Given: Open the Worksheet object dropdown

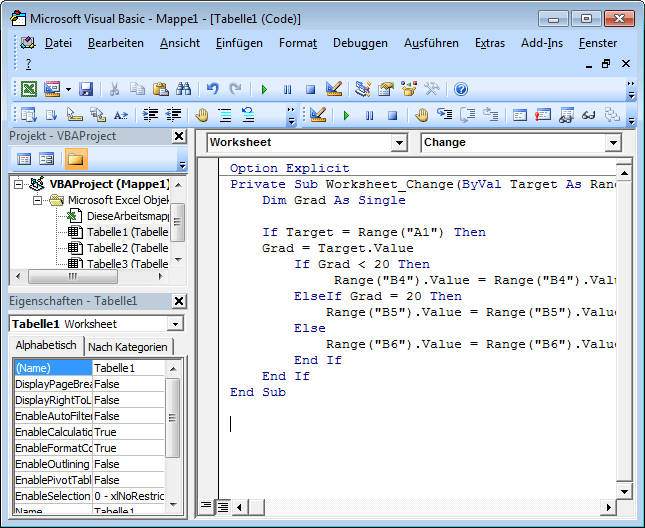Looking at the screenshot, I should 399,143.
